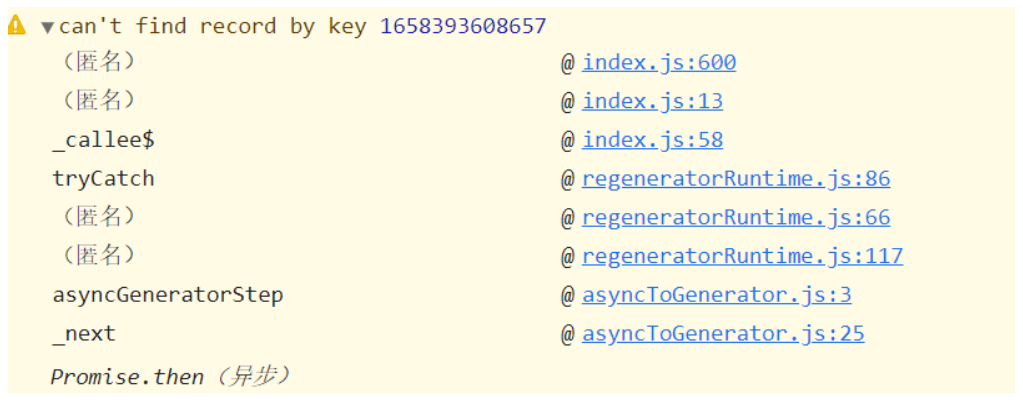Click the asyncGeneratorStep frame name
1023x401 pixels.
[x=167, y=295]
